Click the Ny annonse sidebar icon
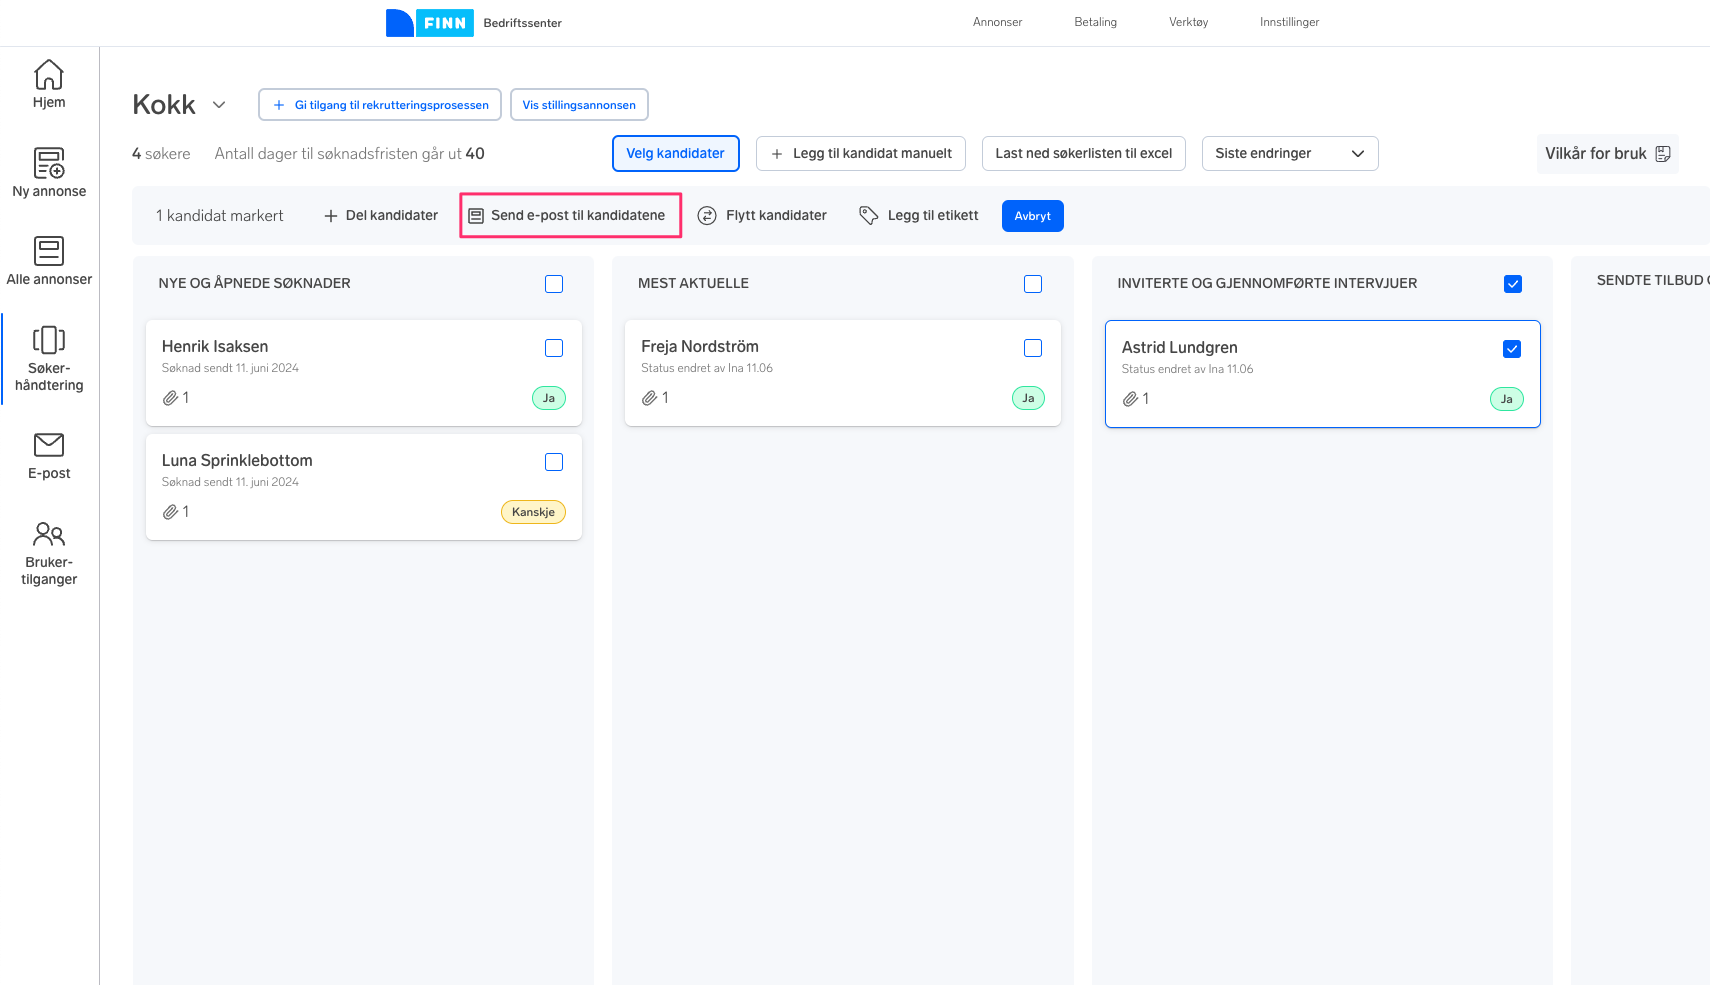 click(x=49, y=163)
